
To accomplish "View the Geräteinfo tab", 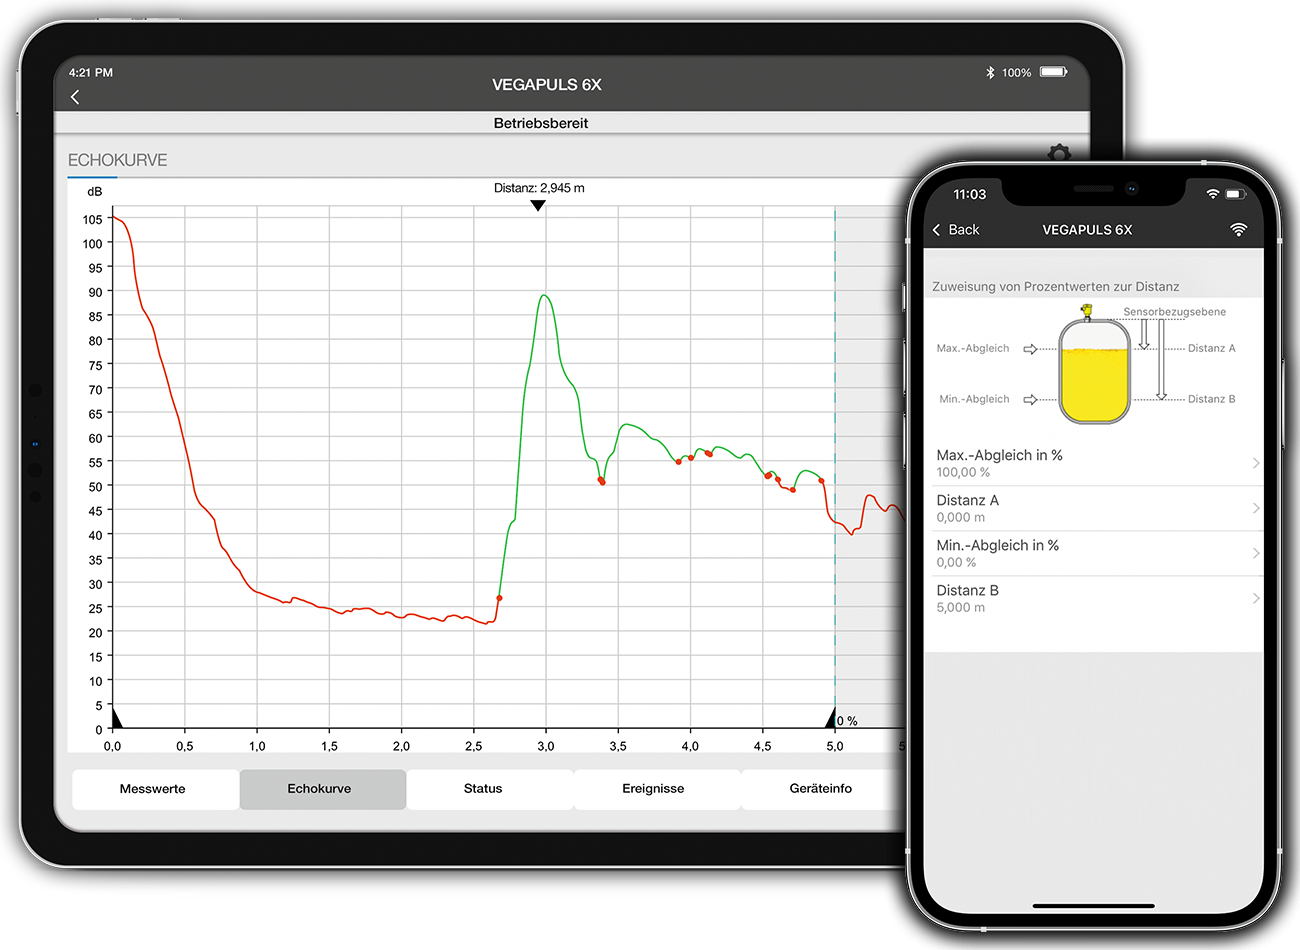I will tap(820, 788).
